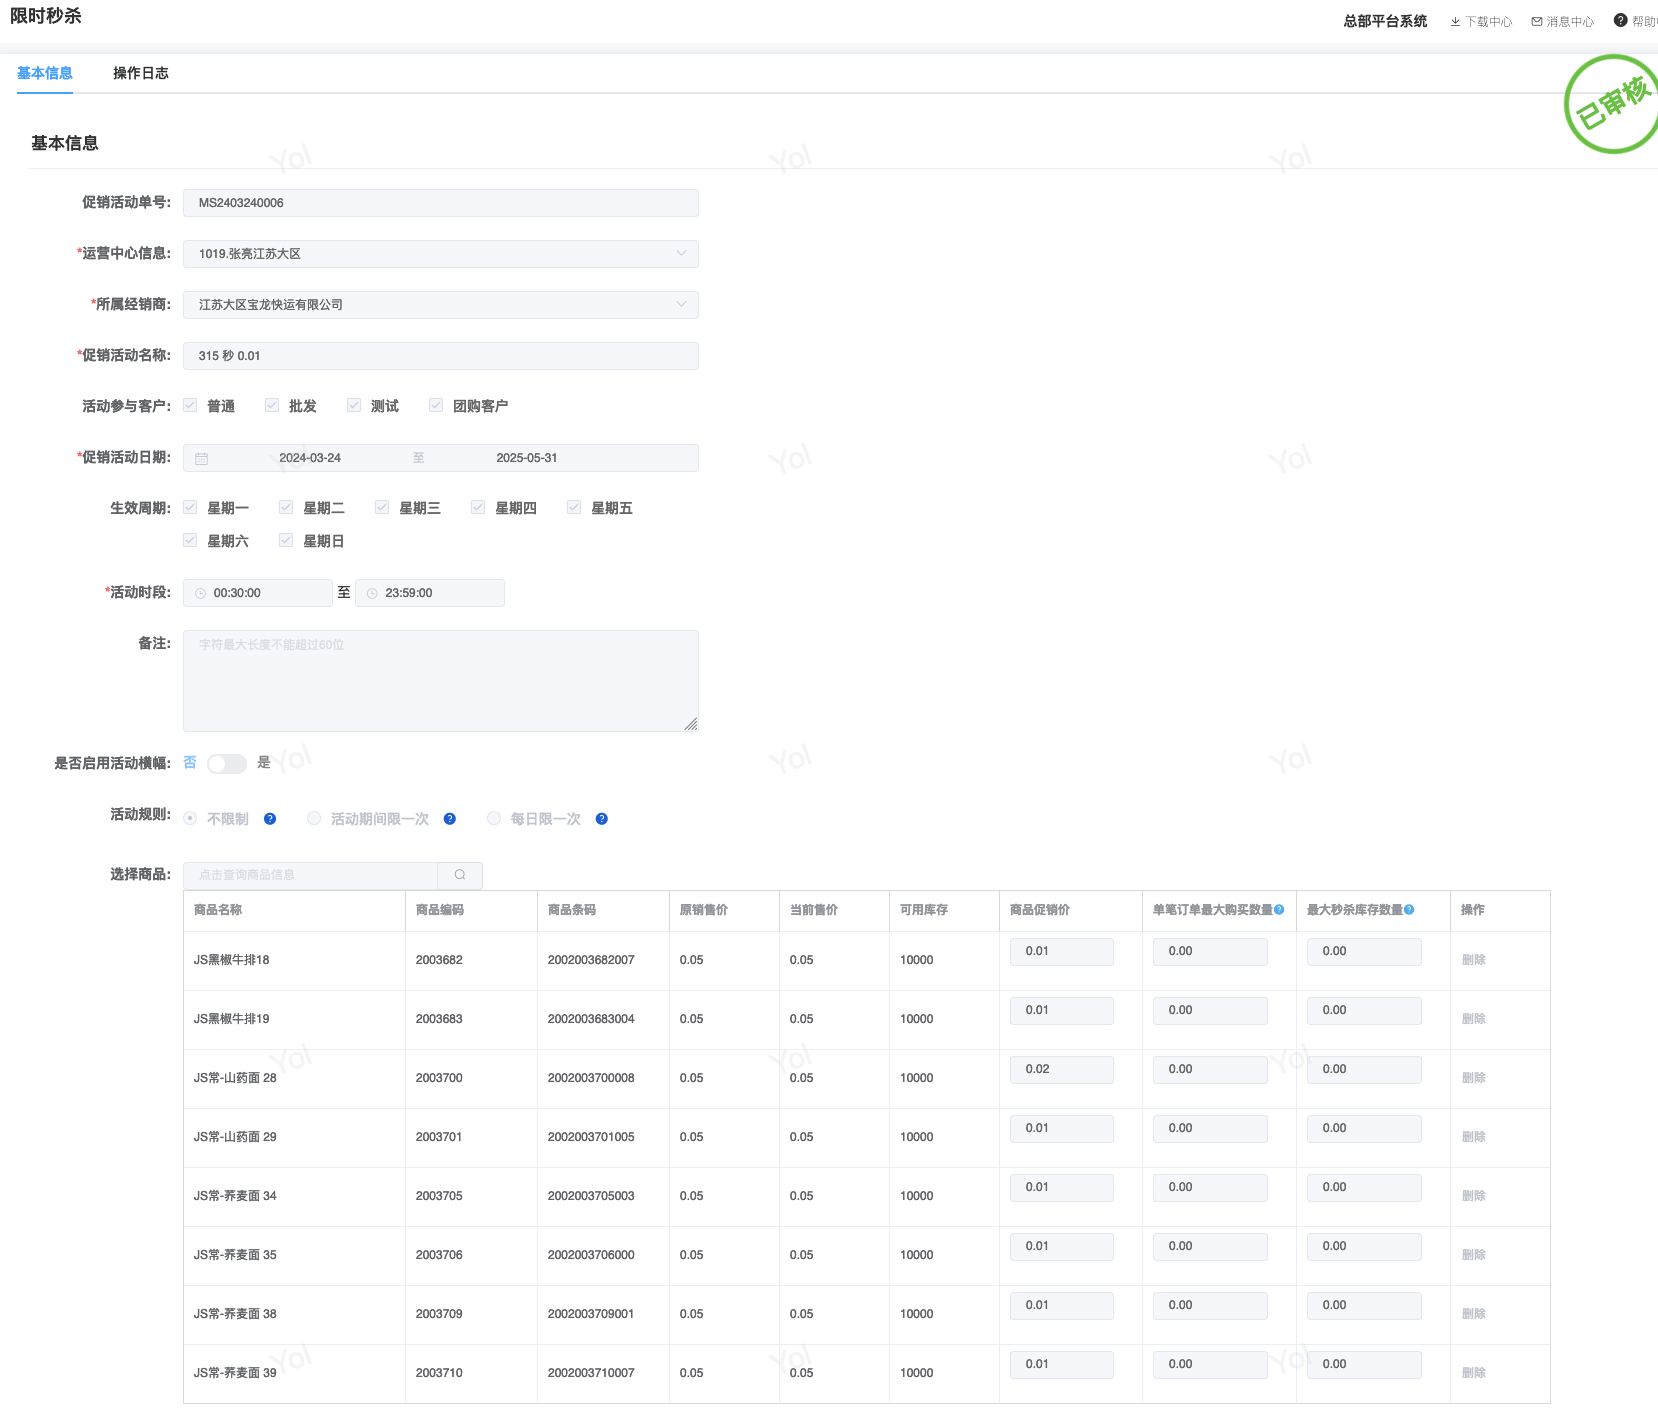The width and height of the screenshot is (1658, 1421).
Task: Click the calendar icon in promotion date field
Action: pyautogui.click(x=202, y=458)
